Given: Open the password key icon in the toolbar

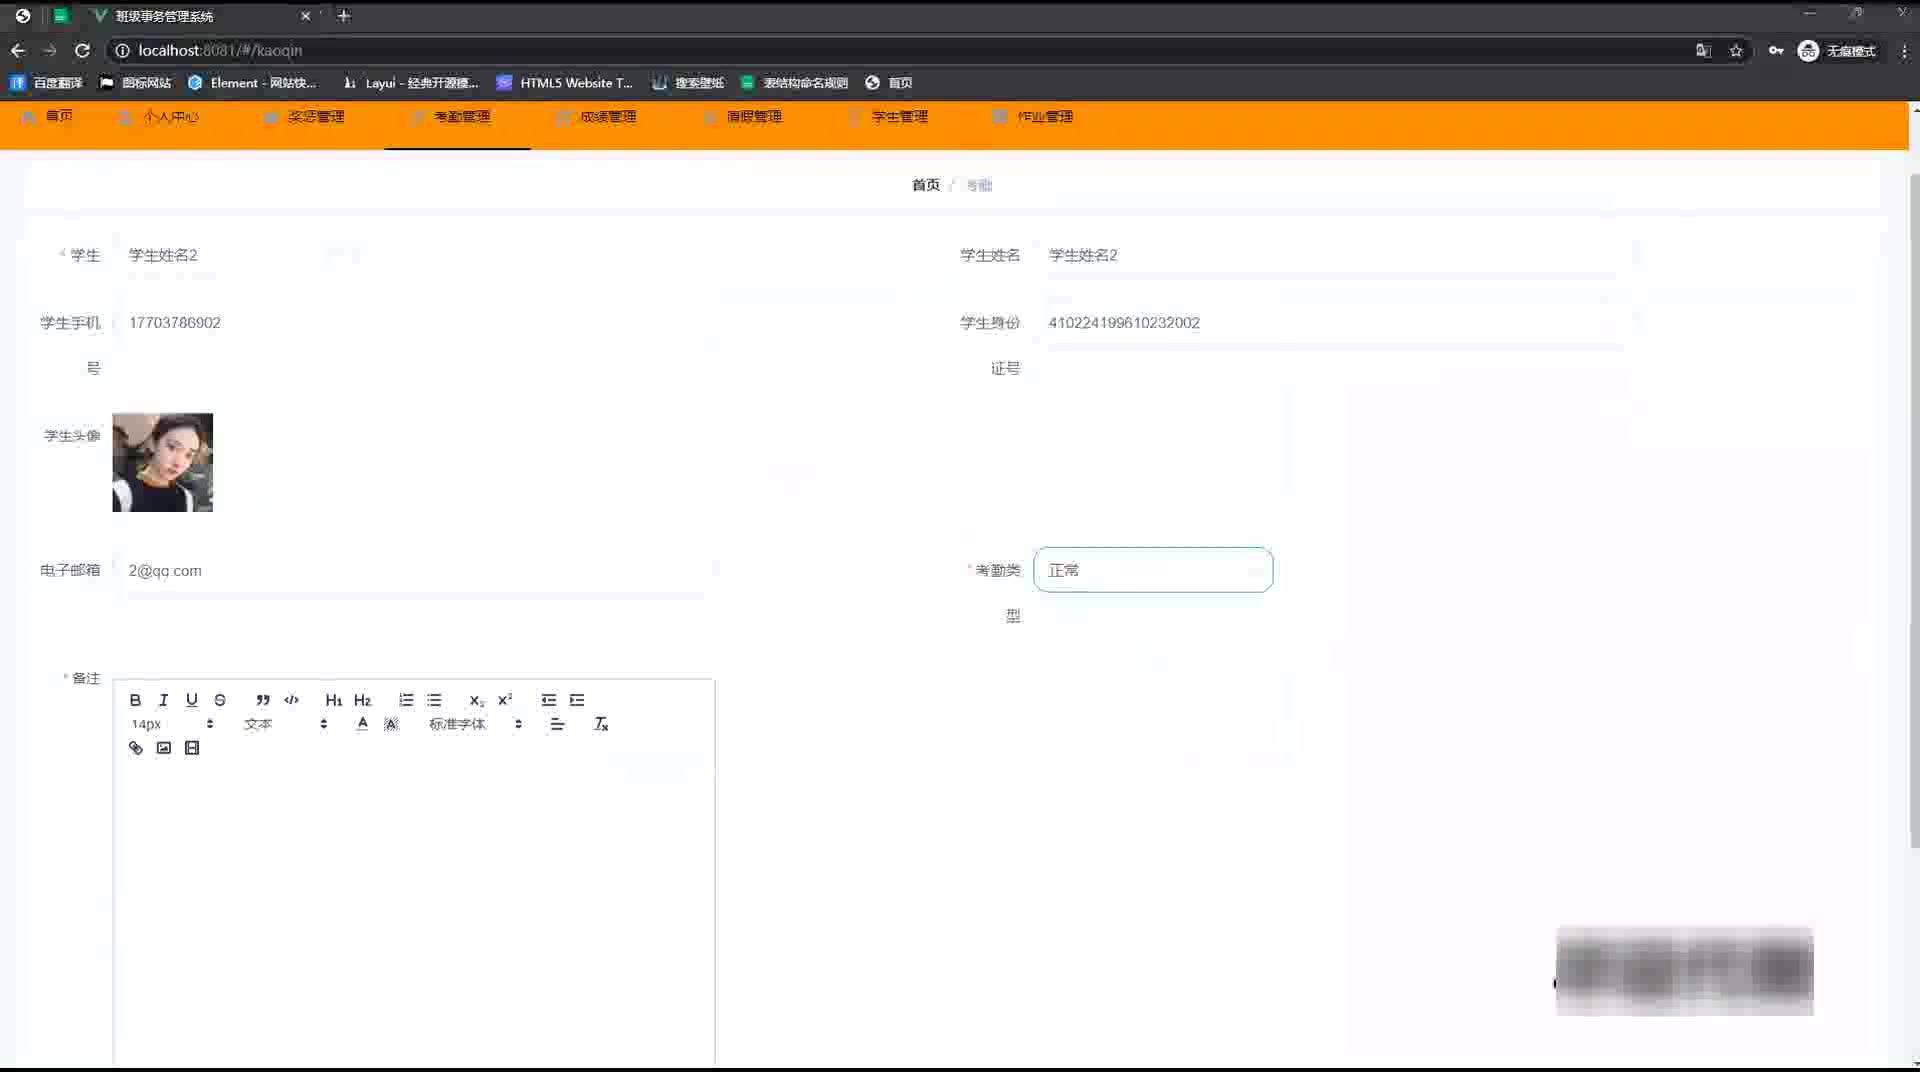Looking at the screenshot, I should 1776,50.
